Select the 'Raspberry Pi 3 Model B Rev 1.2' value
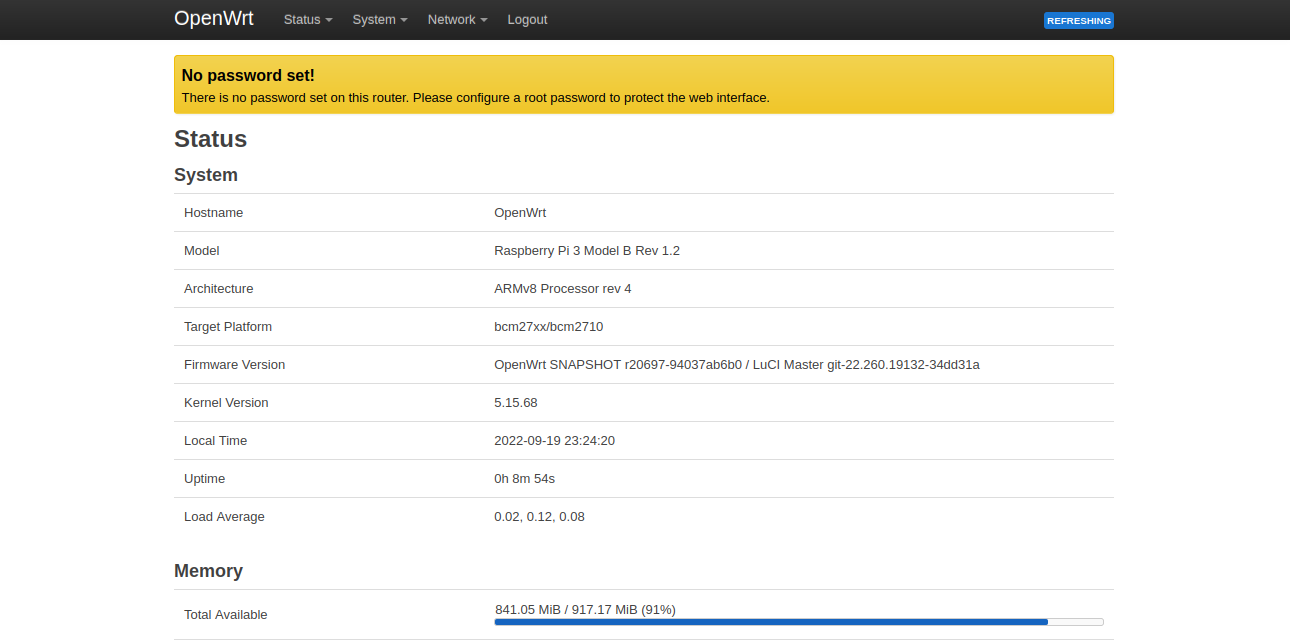The image size is (1290, 643). 587,251
